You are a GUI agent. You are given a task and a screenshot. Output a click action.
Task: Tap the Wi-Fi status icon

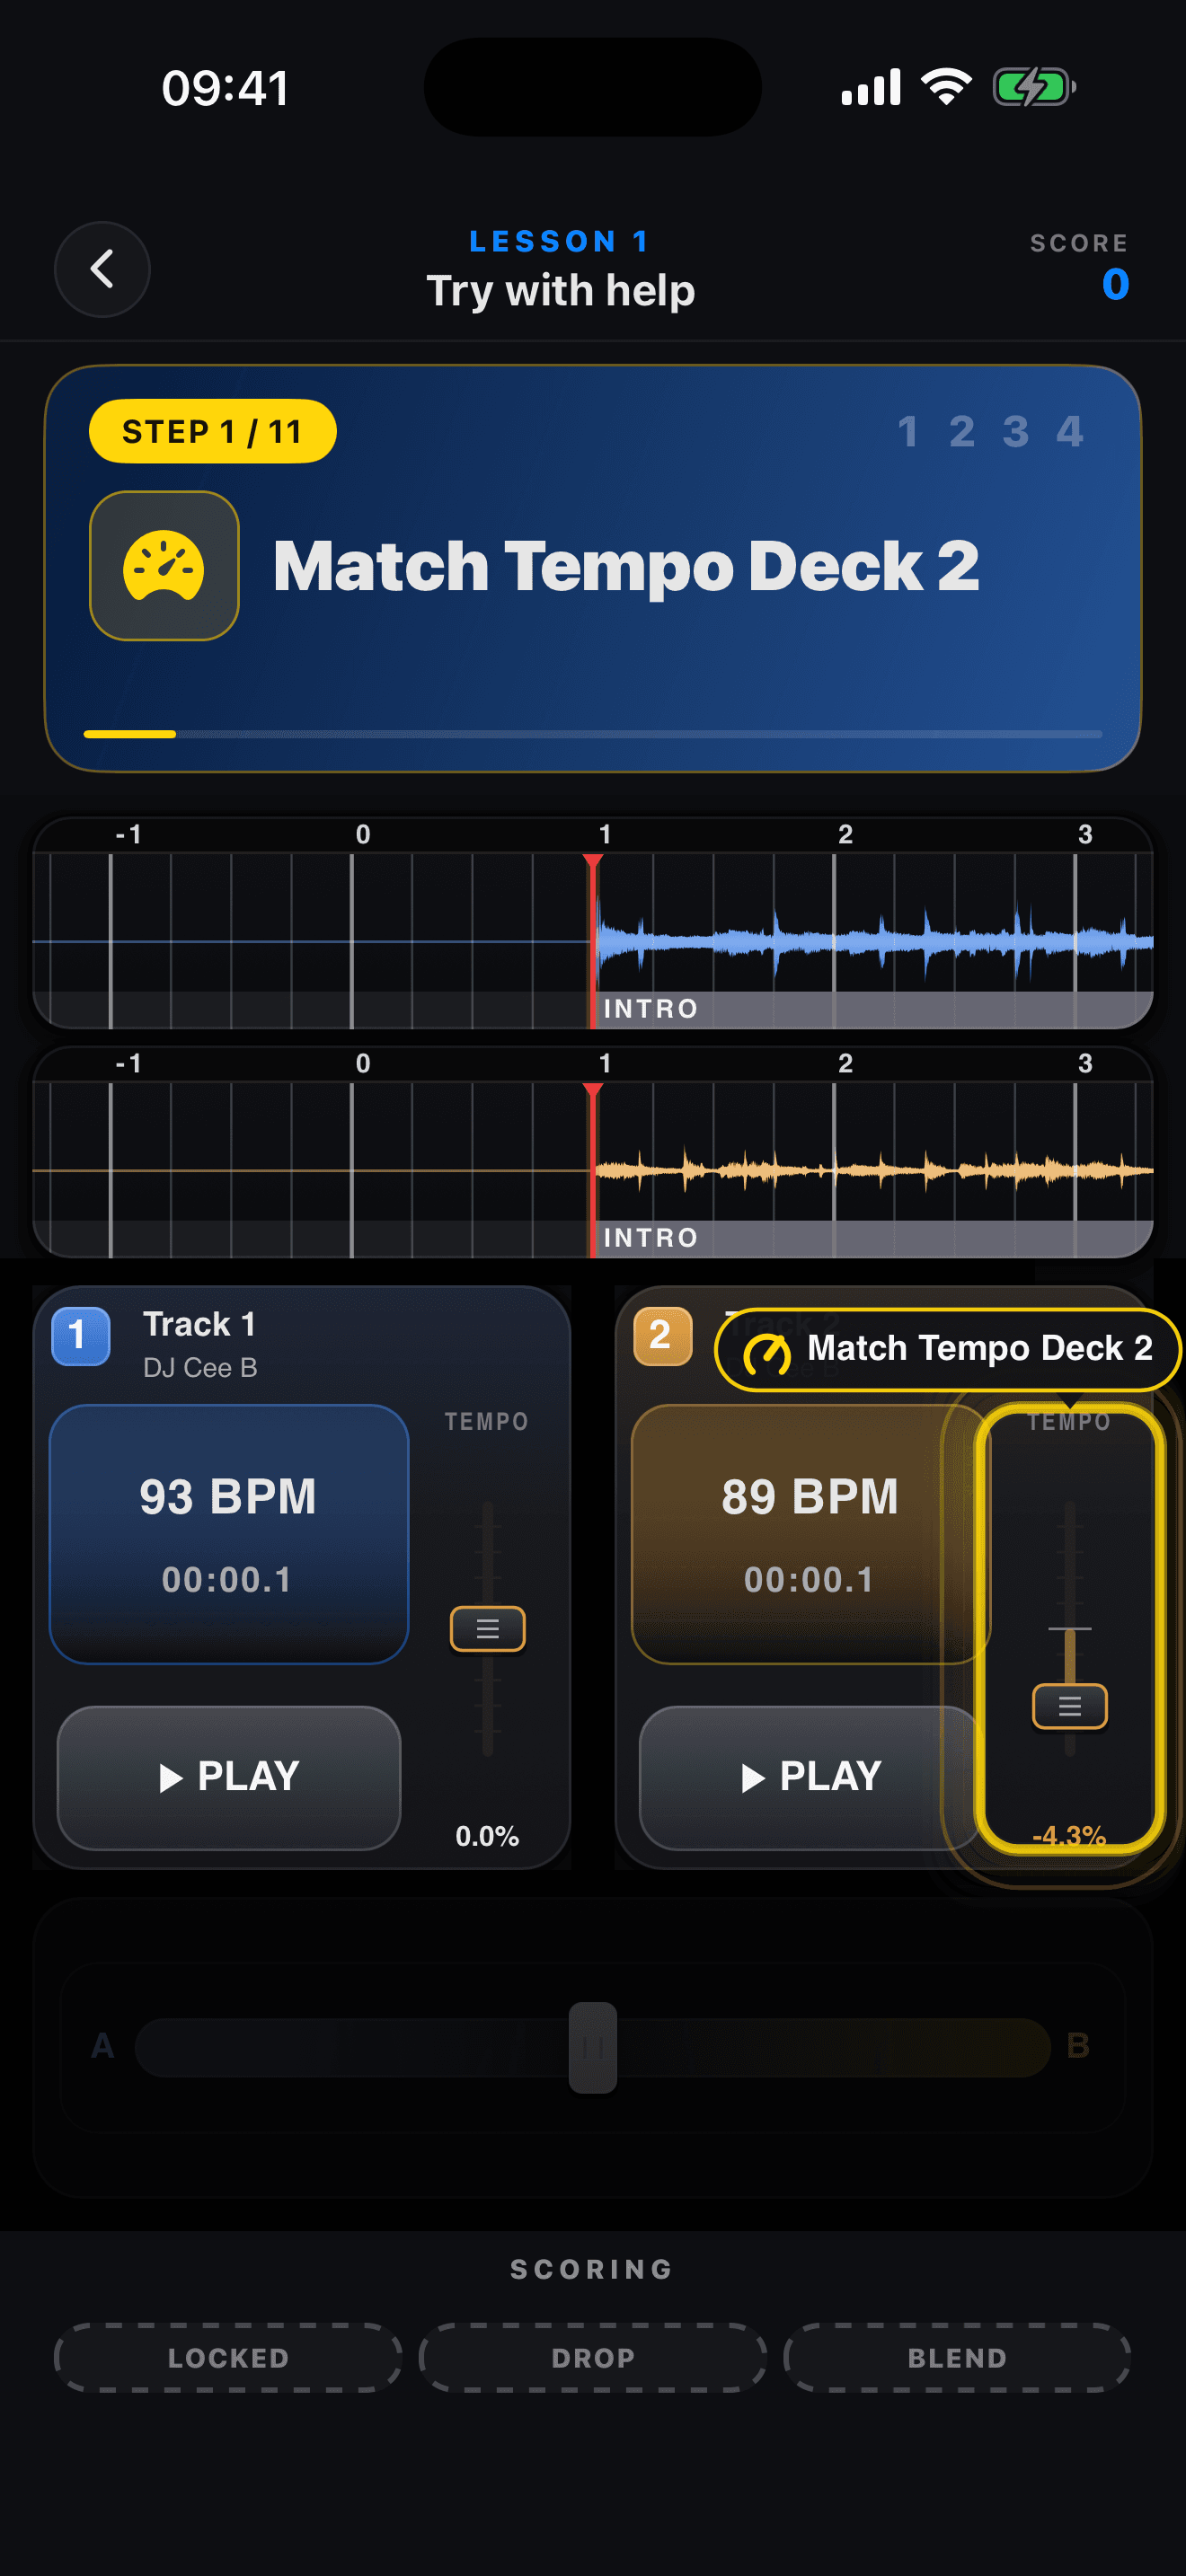pyautogui.click(x=946, y=87)
